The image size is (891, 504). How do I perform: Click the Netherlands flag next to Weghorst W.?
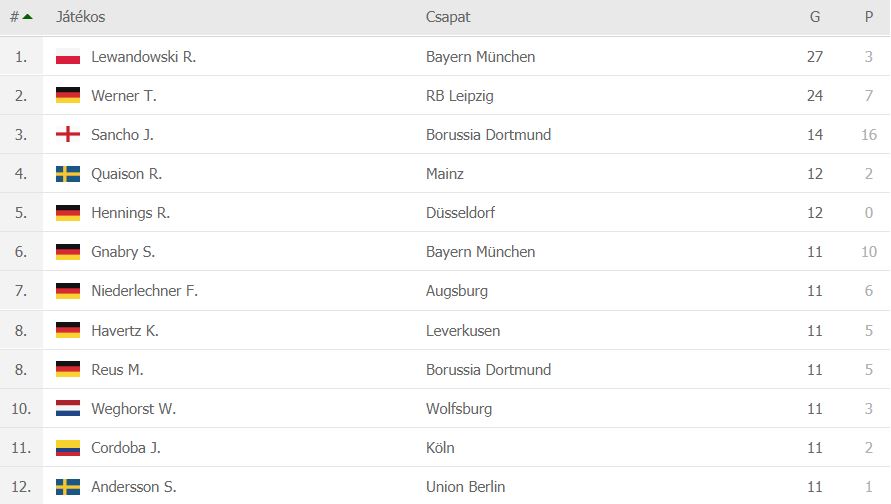(68, 409)
